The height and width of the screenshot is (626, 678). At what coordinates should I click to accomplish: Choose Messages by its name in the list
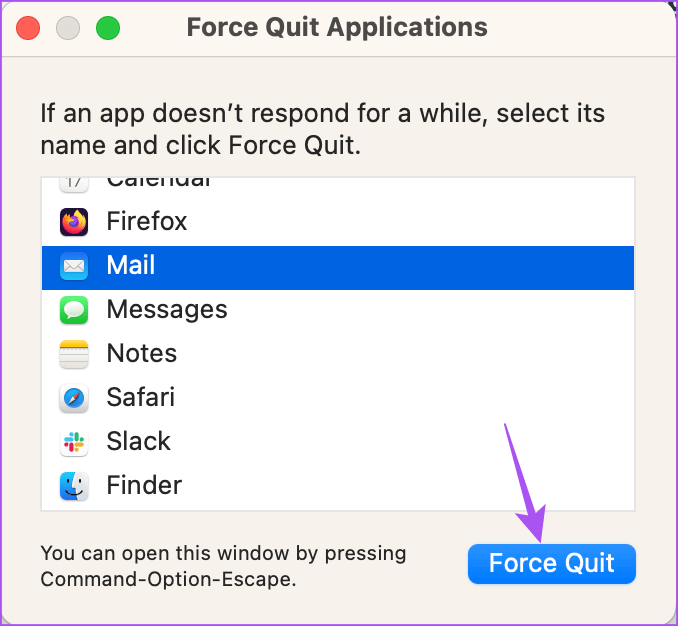(167, 310)
